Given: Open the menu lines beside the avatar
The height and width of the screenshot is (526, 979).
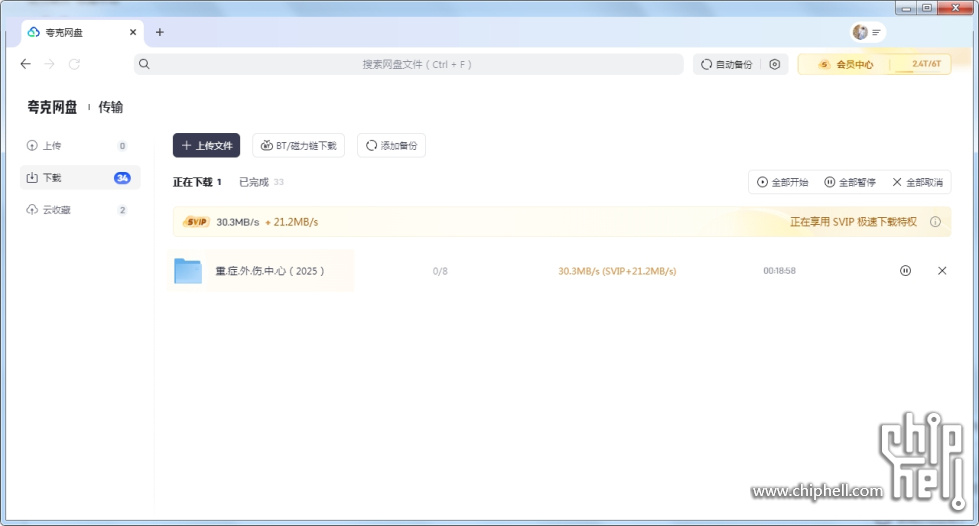Looking at the screenshot, I should pyautogui.click(x=877, y=32).
